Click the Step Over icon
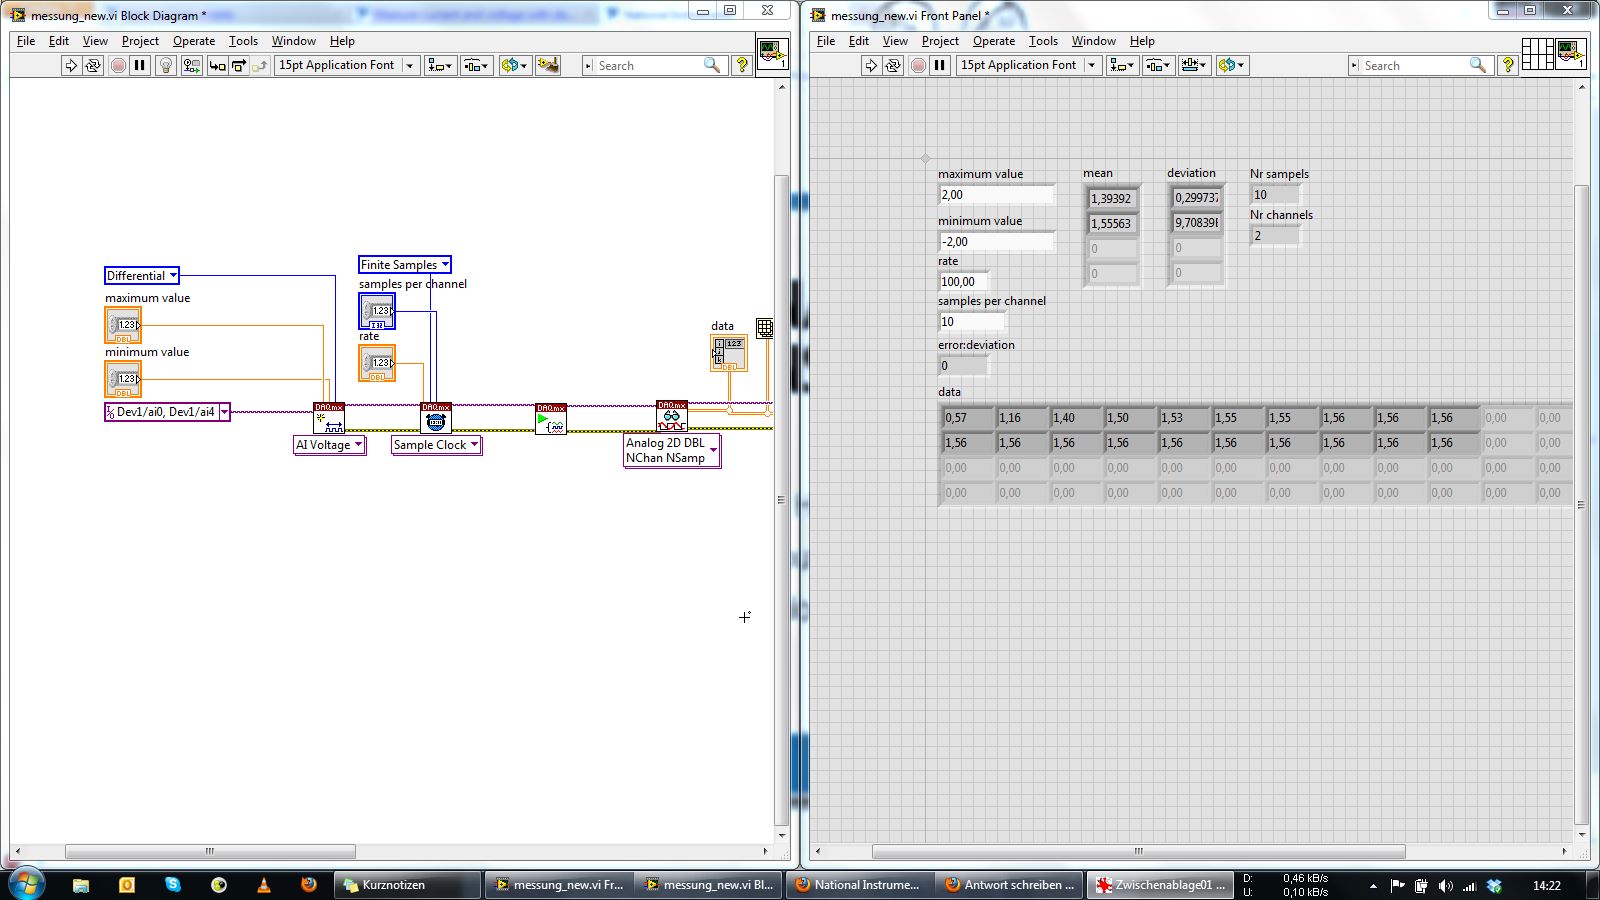 239,65
